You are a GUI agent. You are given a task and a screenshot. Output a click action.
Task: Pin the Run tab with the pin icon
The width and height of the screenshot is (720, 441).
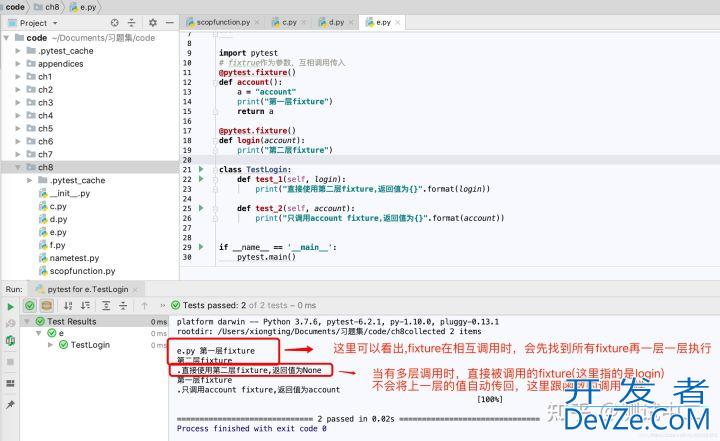[10, 405]
